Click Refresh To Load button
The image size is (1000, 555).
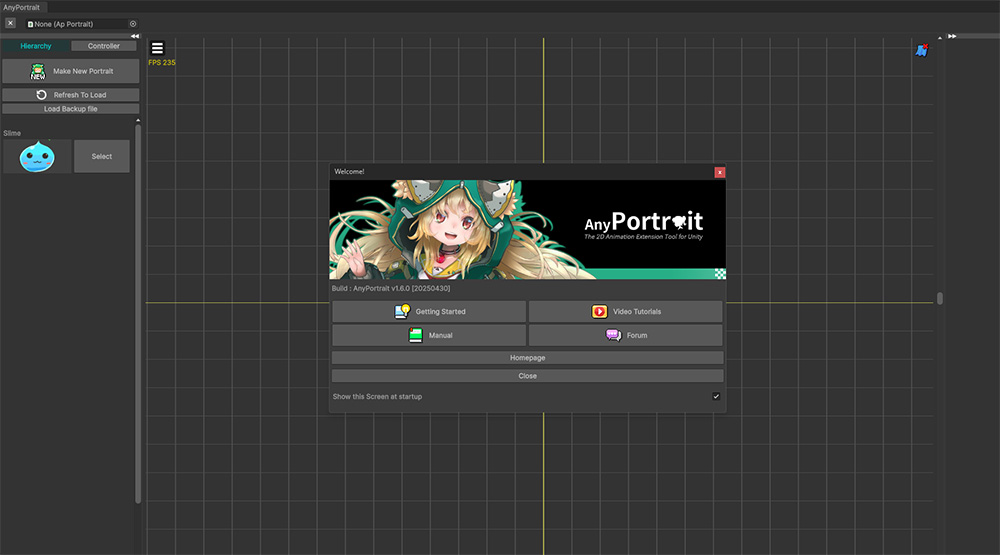pyautogui.click(x=71, y=94)
